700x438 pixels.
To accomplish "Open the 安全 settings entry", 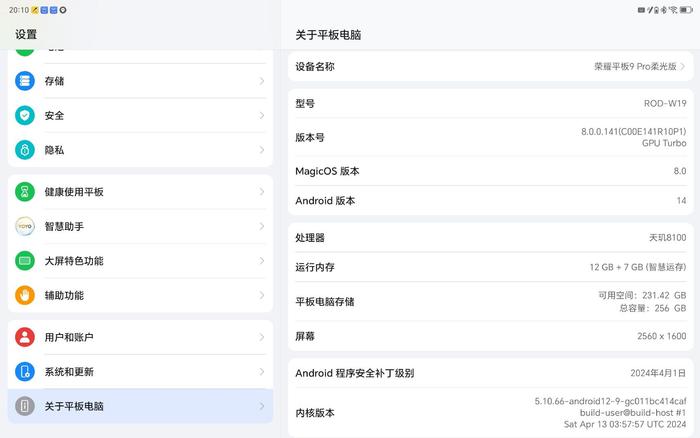I will pyautogui.click(x=140, y=115).
